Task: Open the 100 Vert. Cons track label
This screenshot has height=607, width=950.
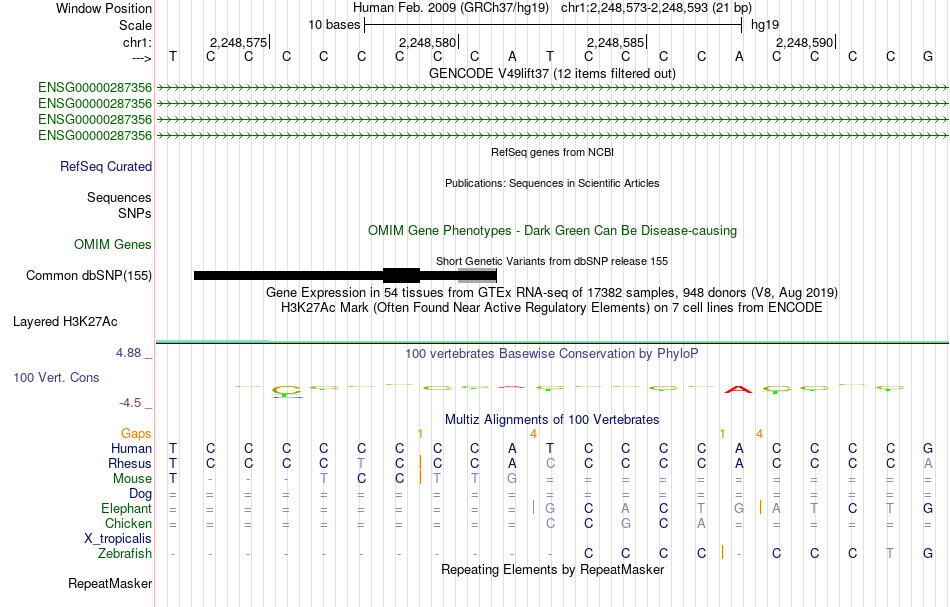Action: pyautogui.click(x=56, y=377)
